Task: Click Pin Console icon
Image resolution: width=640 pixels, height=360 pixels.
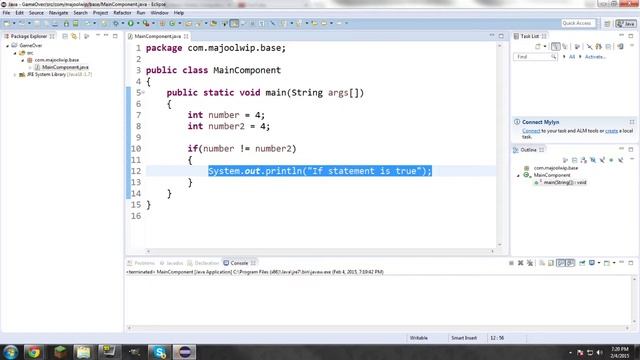Action: pos(582,263)
